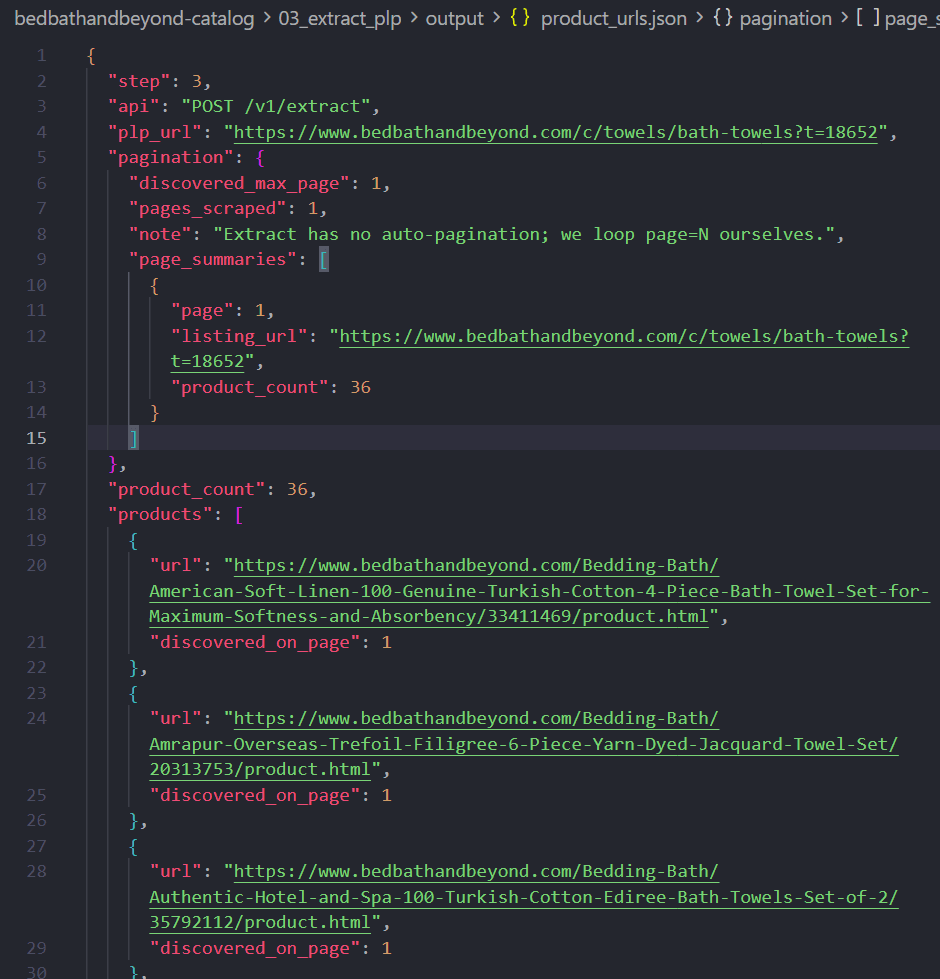Click the "pagination" key on line 5
Screen dimensions: 940x979
click(170, 157)
